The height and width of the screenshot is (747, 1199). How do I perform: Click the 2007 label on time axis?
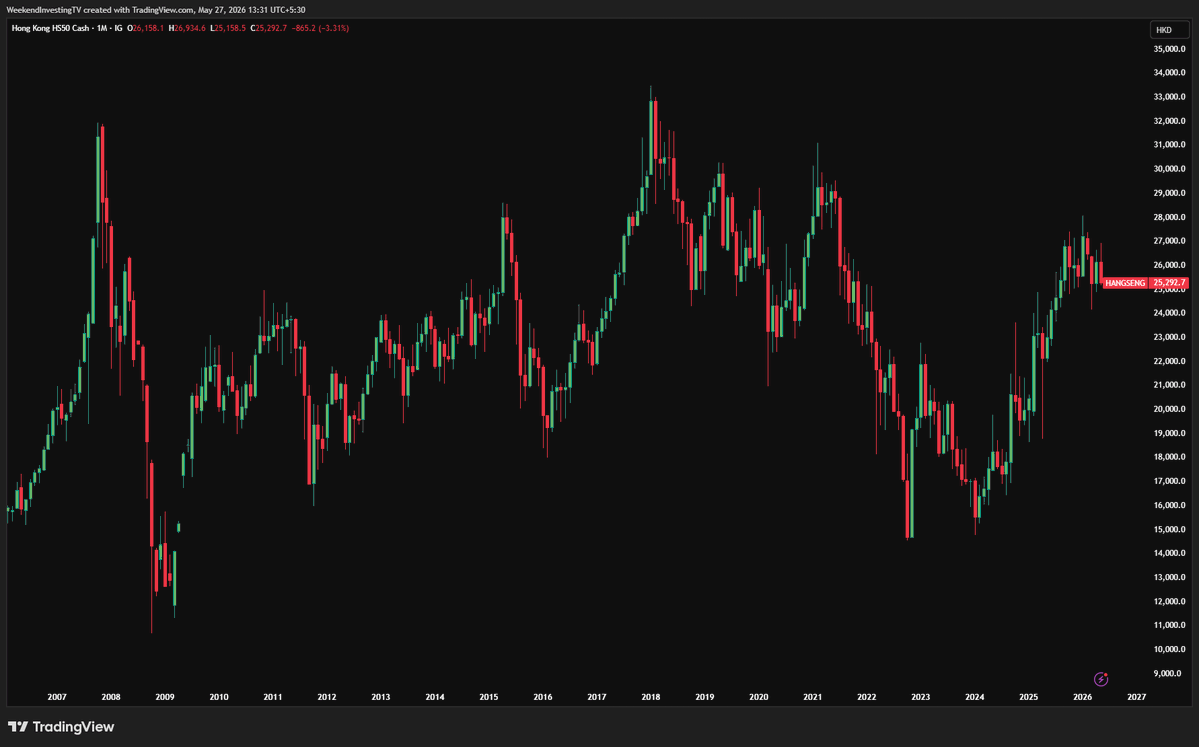pos(57,697)
